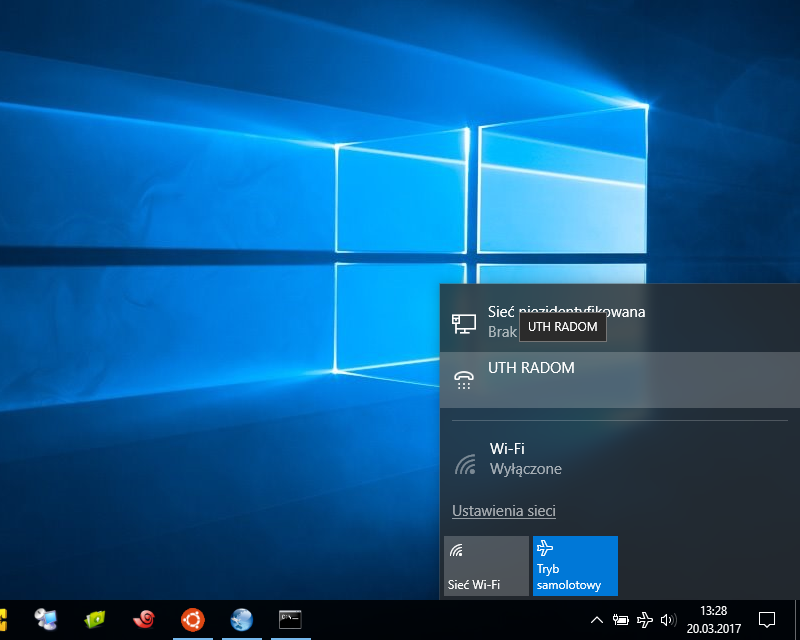Click the battery icon in system tray

(621, 620)
